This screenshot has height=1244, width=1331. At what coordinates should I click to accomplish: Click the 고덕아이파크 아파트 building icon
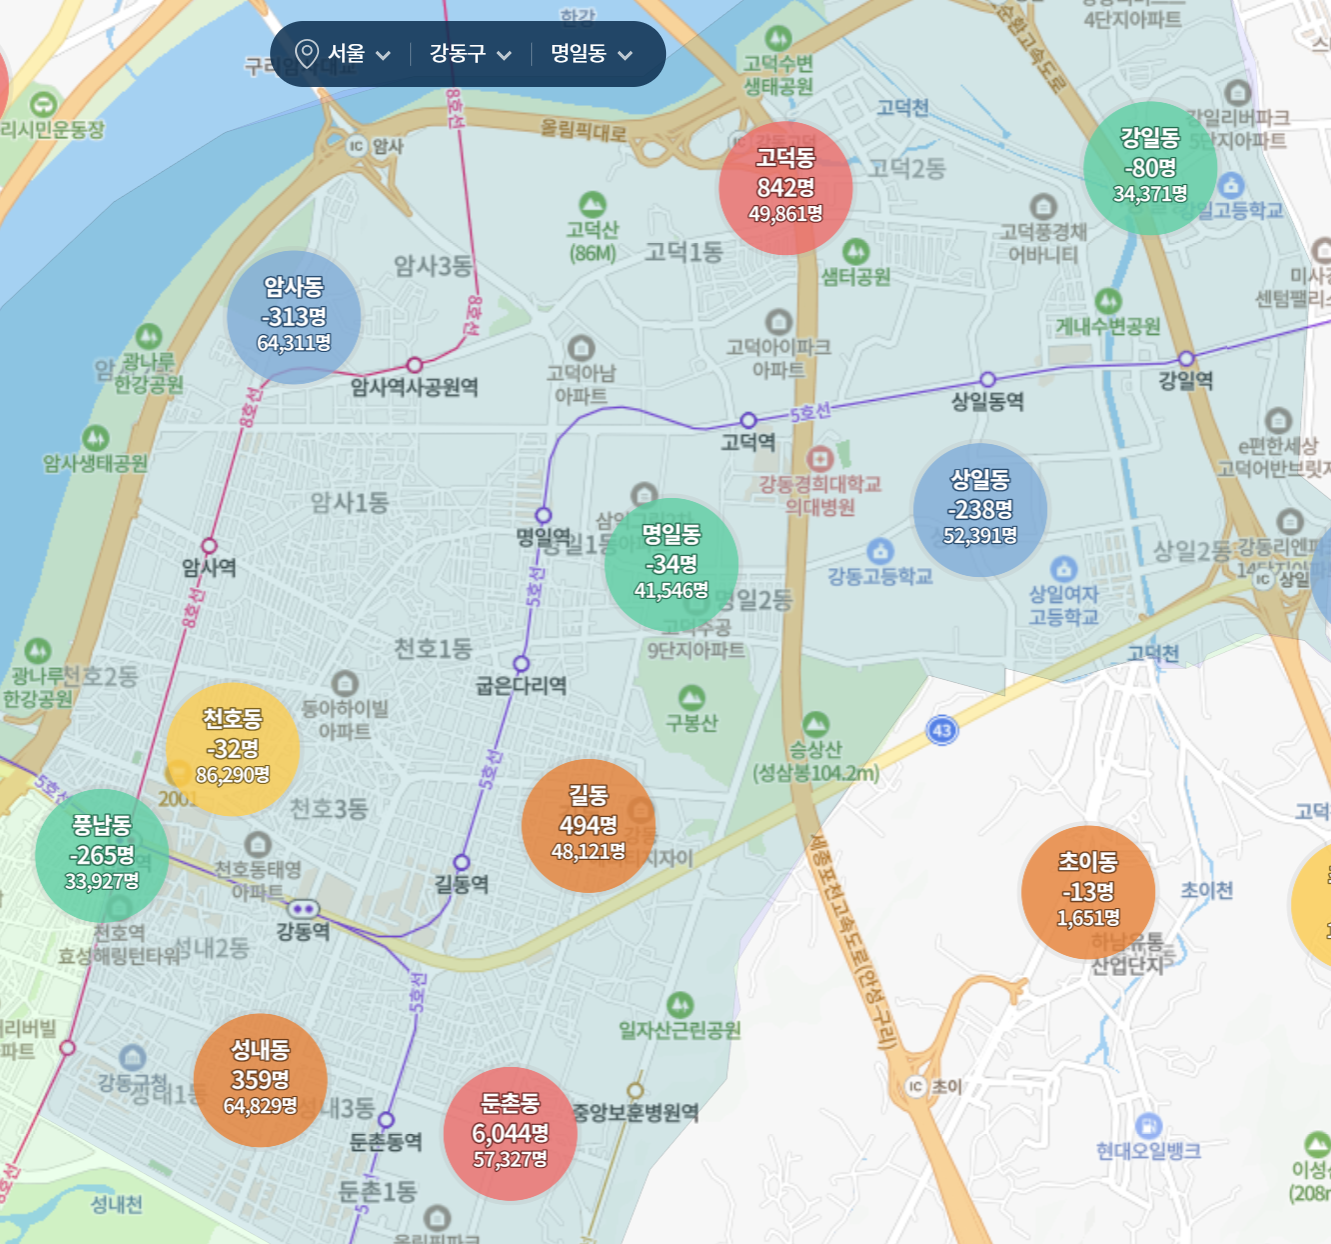[x=778, y=322]
